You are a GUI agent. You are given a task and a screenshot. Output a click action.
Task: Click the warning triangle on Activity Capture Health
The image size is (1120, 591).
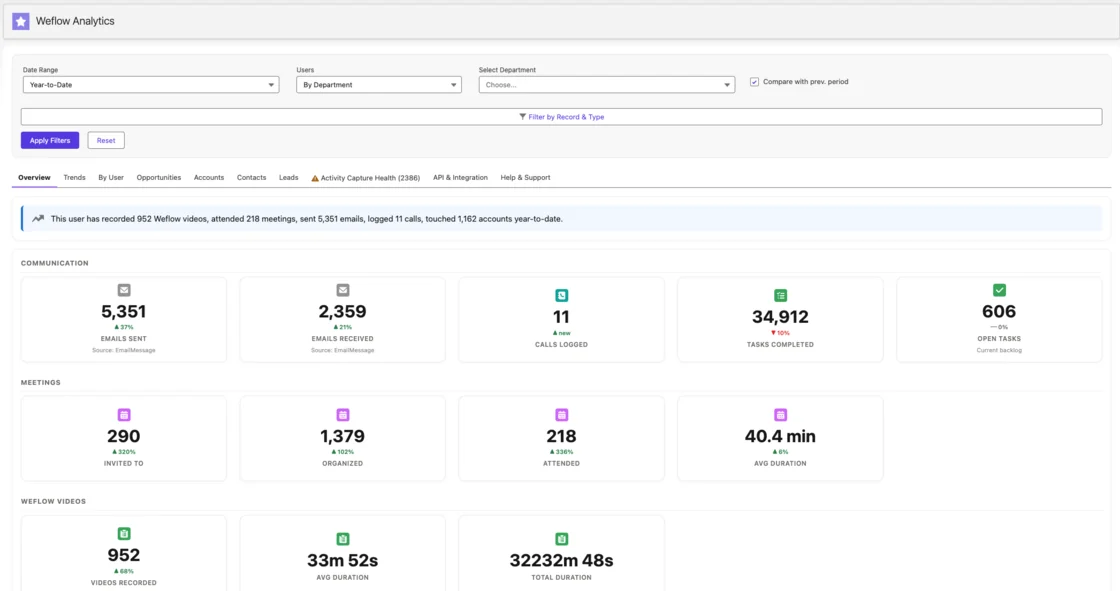point(315,178)
